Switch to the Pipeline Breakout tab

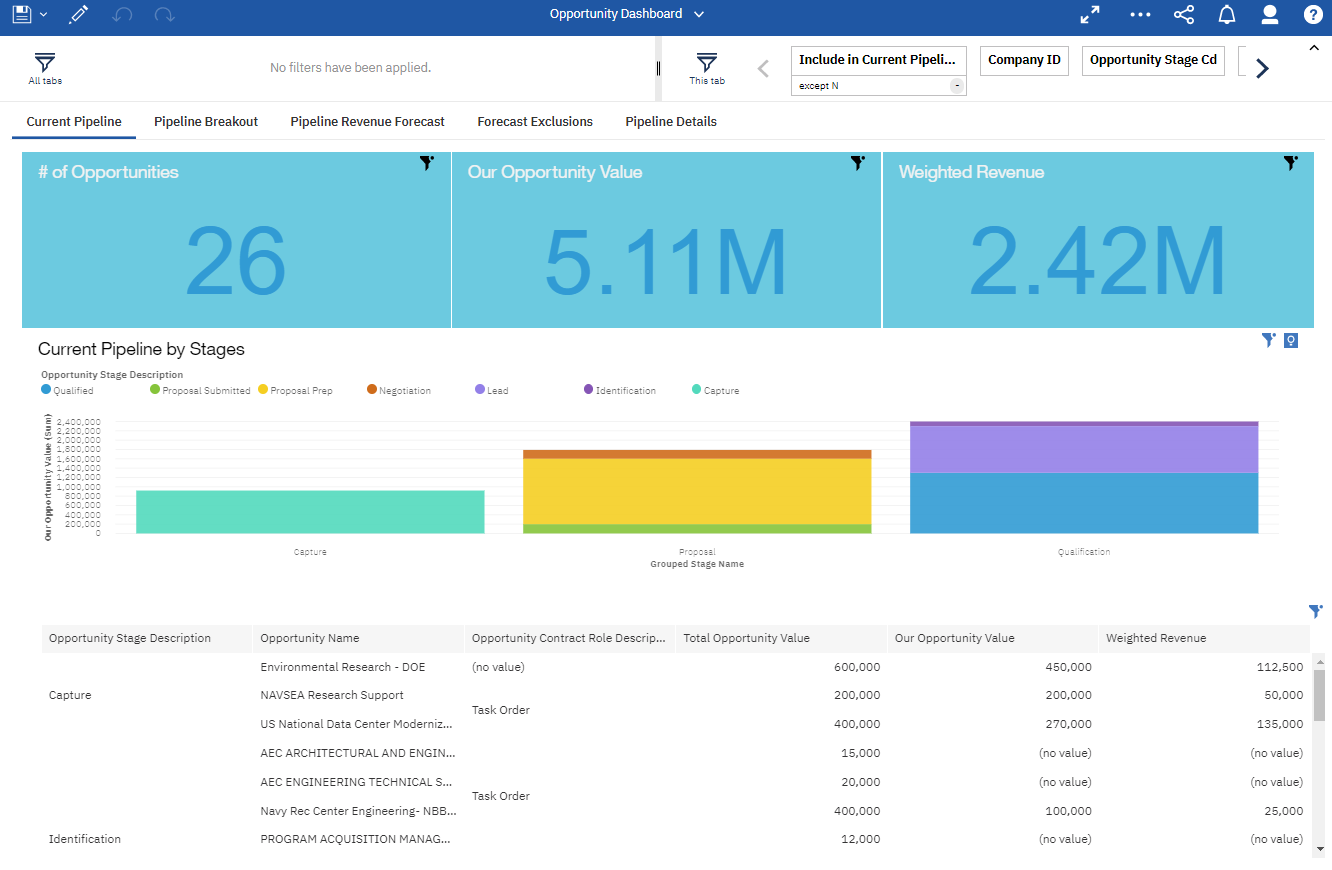(x=206, y=122)
